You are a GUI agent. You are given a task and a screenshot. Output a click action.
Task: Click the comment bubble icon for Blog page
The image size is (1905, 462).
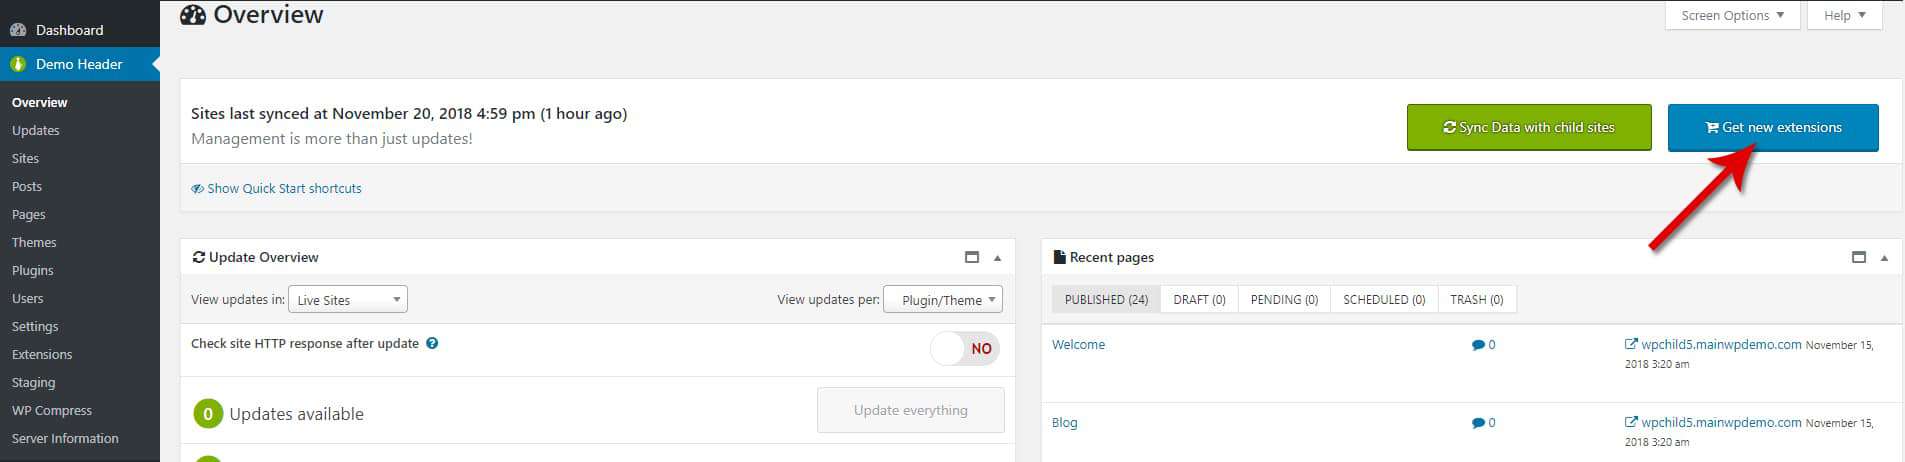point(1477,423)
